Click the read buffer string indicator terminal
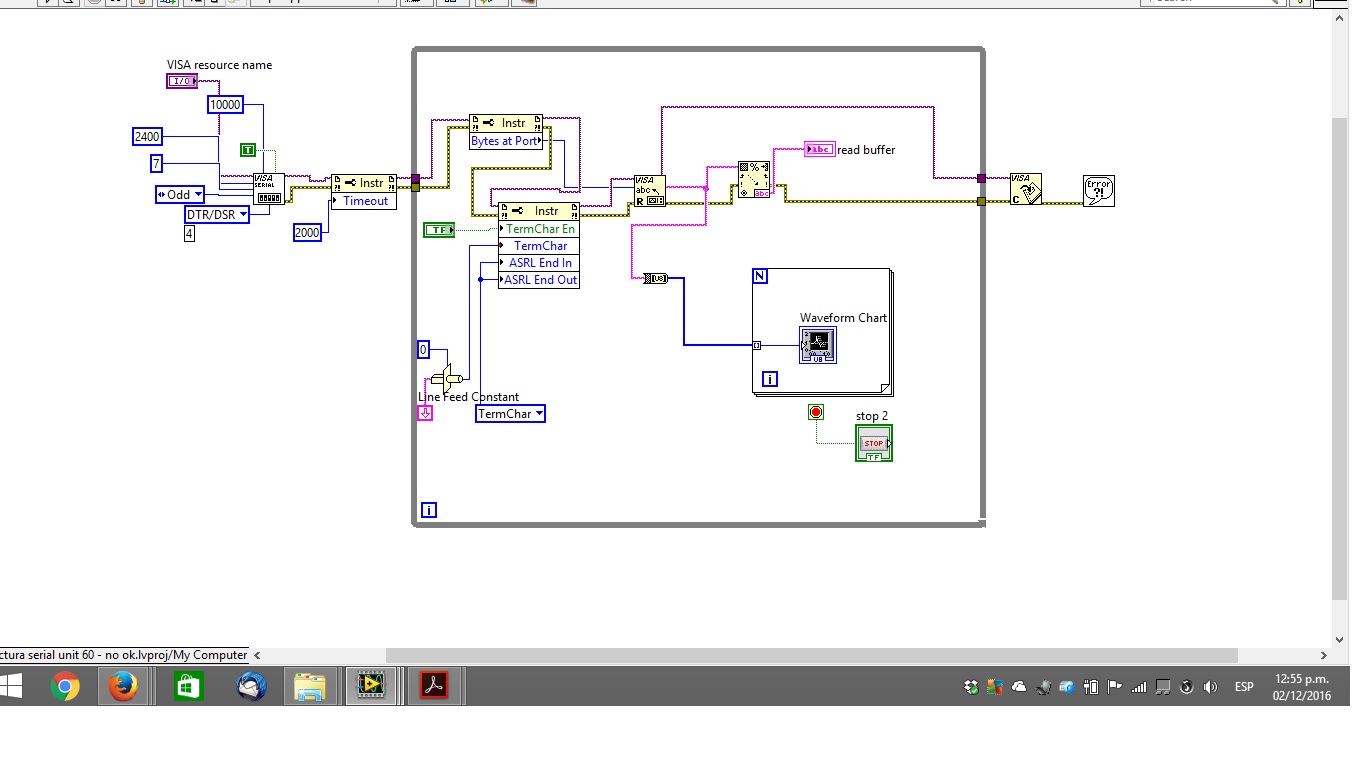Screen dimensions: 1366x768 819,149
